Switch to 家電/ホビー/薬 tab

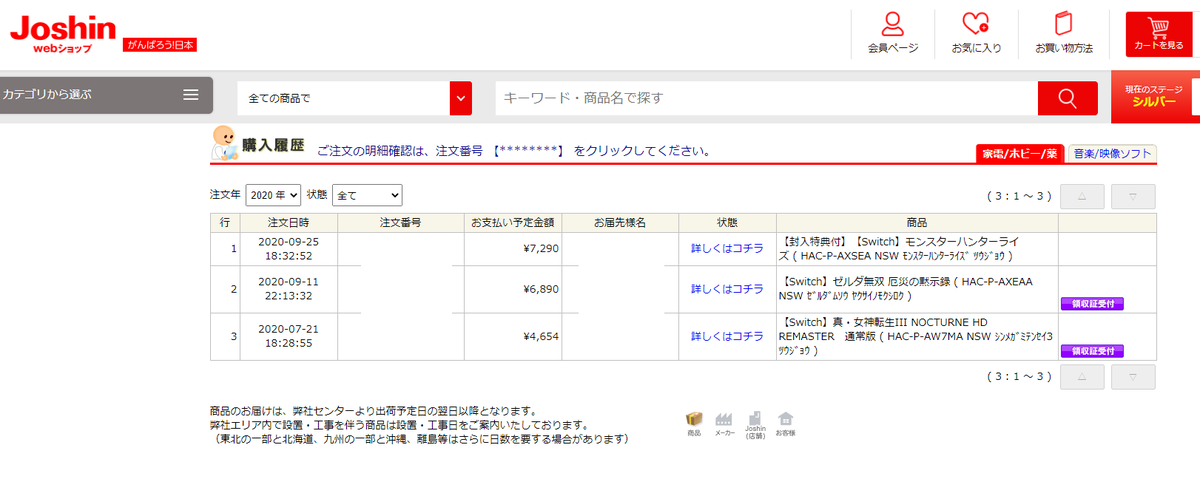coord(1019,154)
